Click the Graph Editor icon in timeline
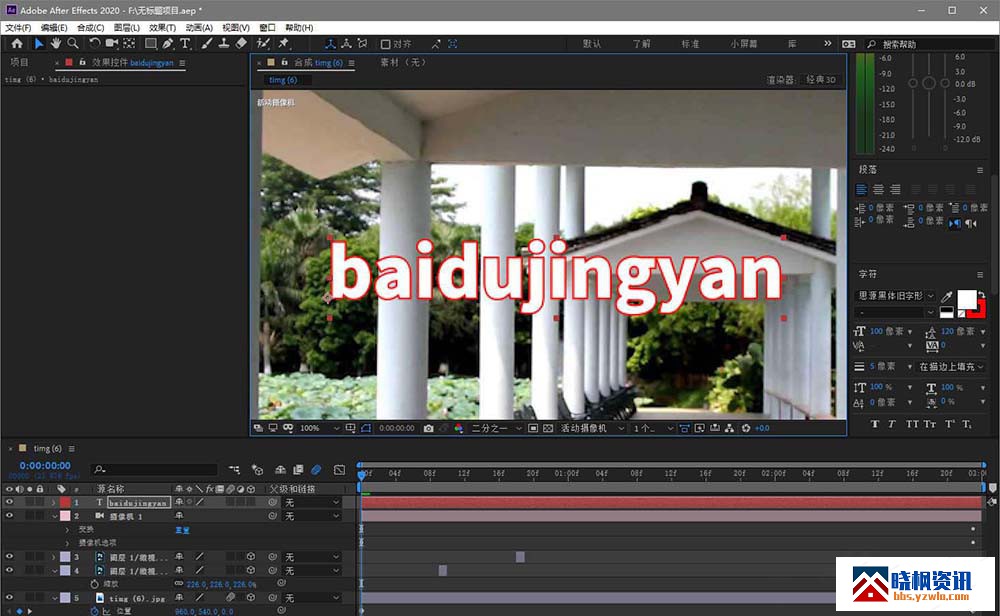The width and height of the screenshot is (1000, 616). (x=339, y=470)
